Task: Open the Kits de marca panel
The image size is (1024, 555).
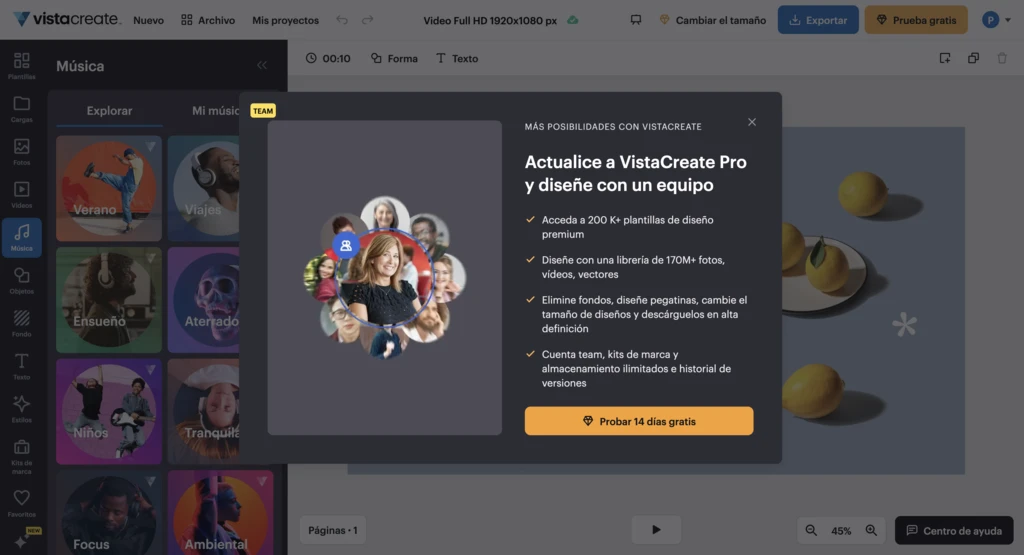Action: [22, 456]
